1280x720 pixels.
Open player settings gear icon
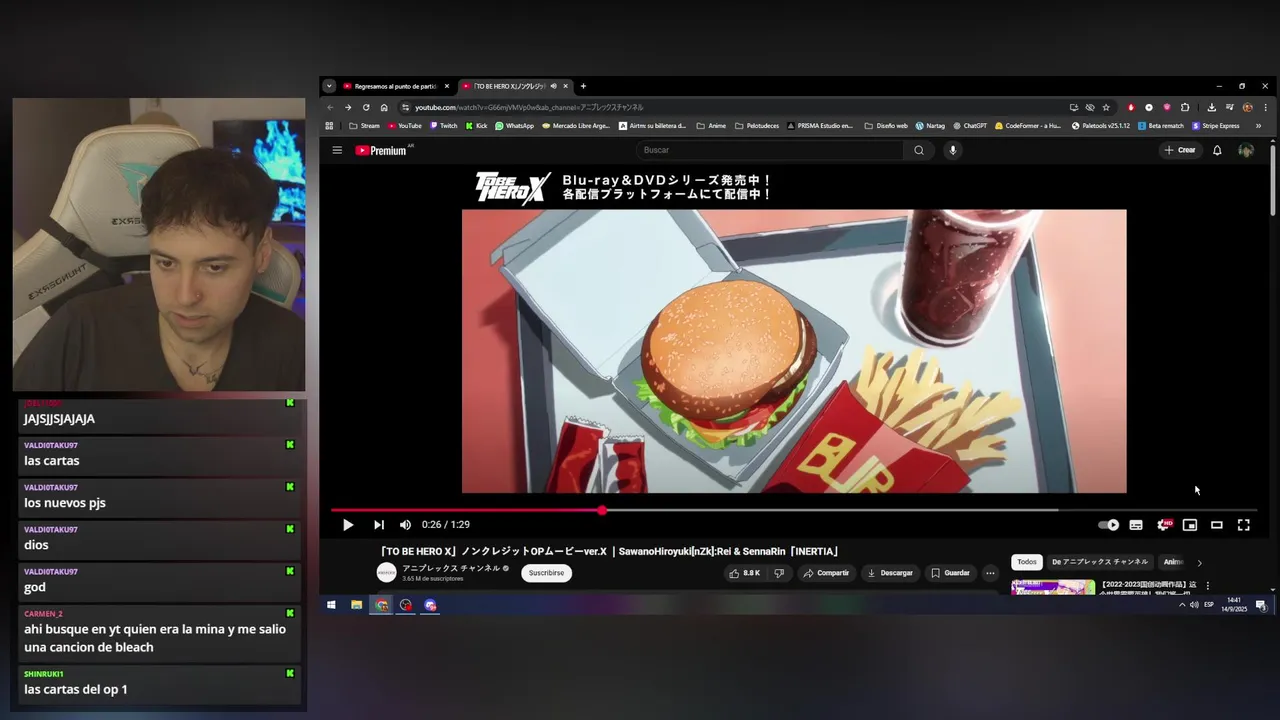point(1163,525)
